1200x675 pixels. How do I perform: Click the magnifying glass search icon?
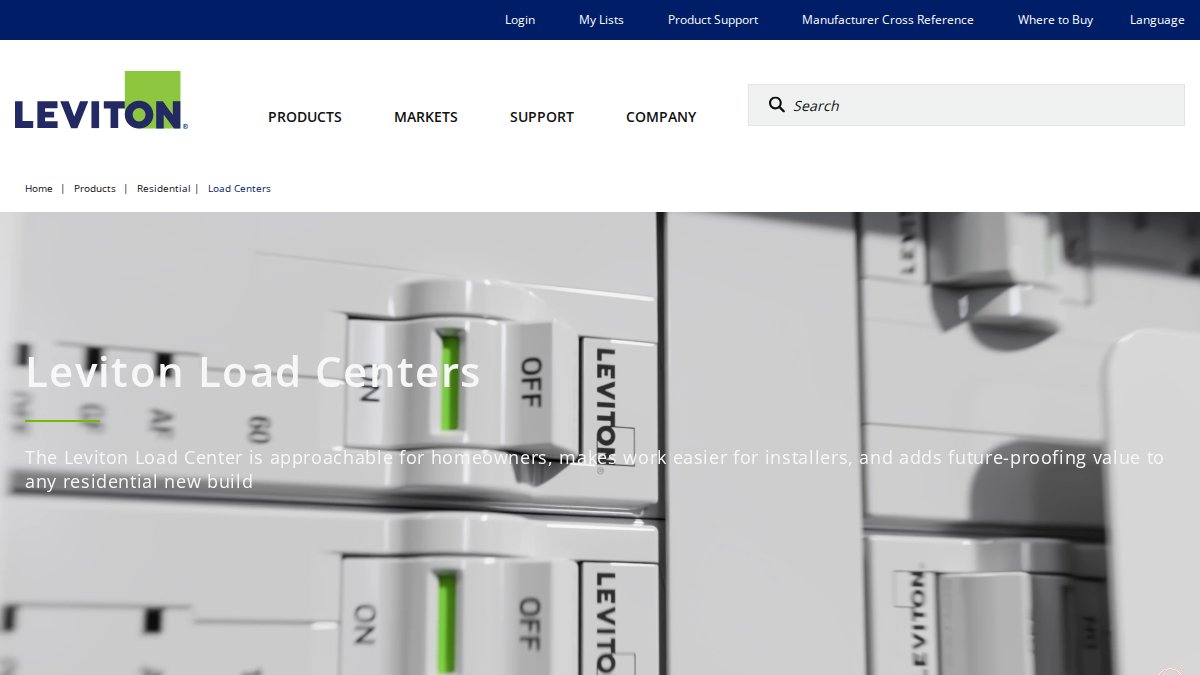pos(777,105)
